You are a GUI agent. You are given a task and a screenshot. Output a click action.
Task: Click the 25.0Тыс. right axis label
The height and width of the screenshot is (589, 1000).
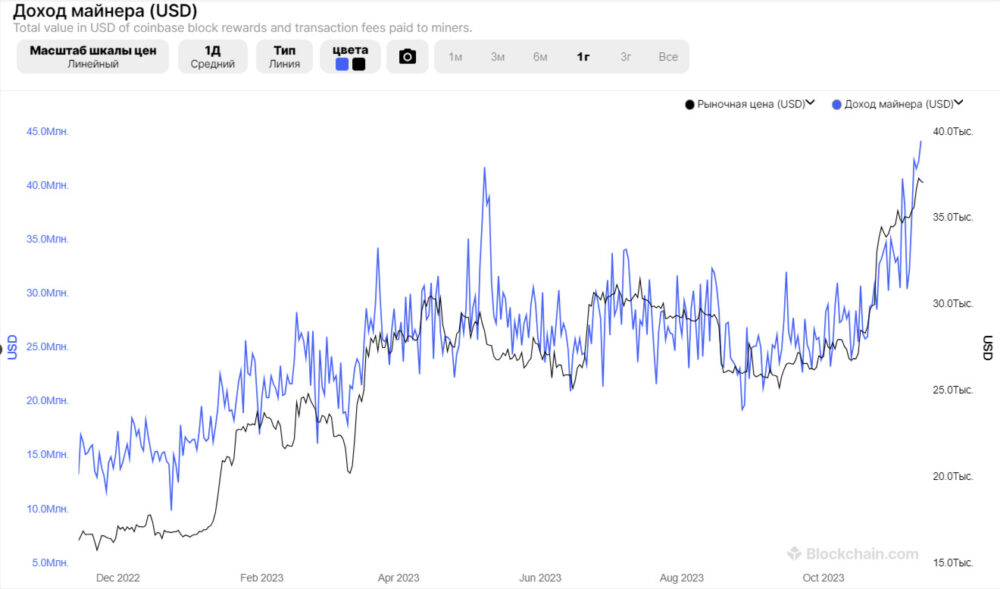953,390
